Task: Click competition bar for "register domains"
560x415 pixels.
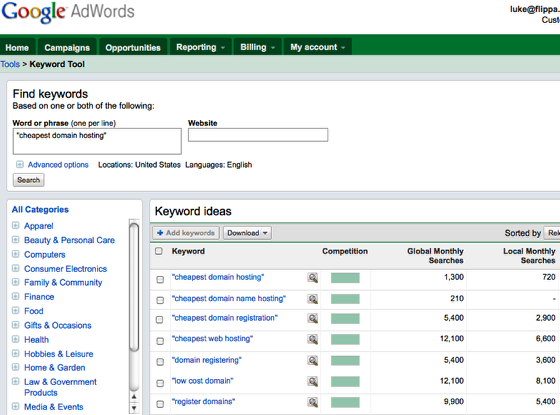Action: coord(345,402)
